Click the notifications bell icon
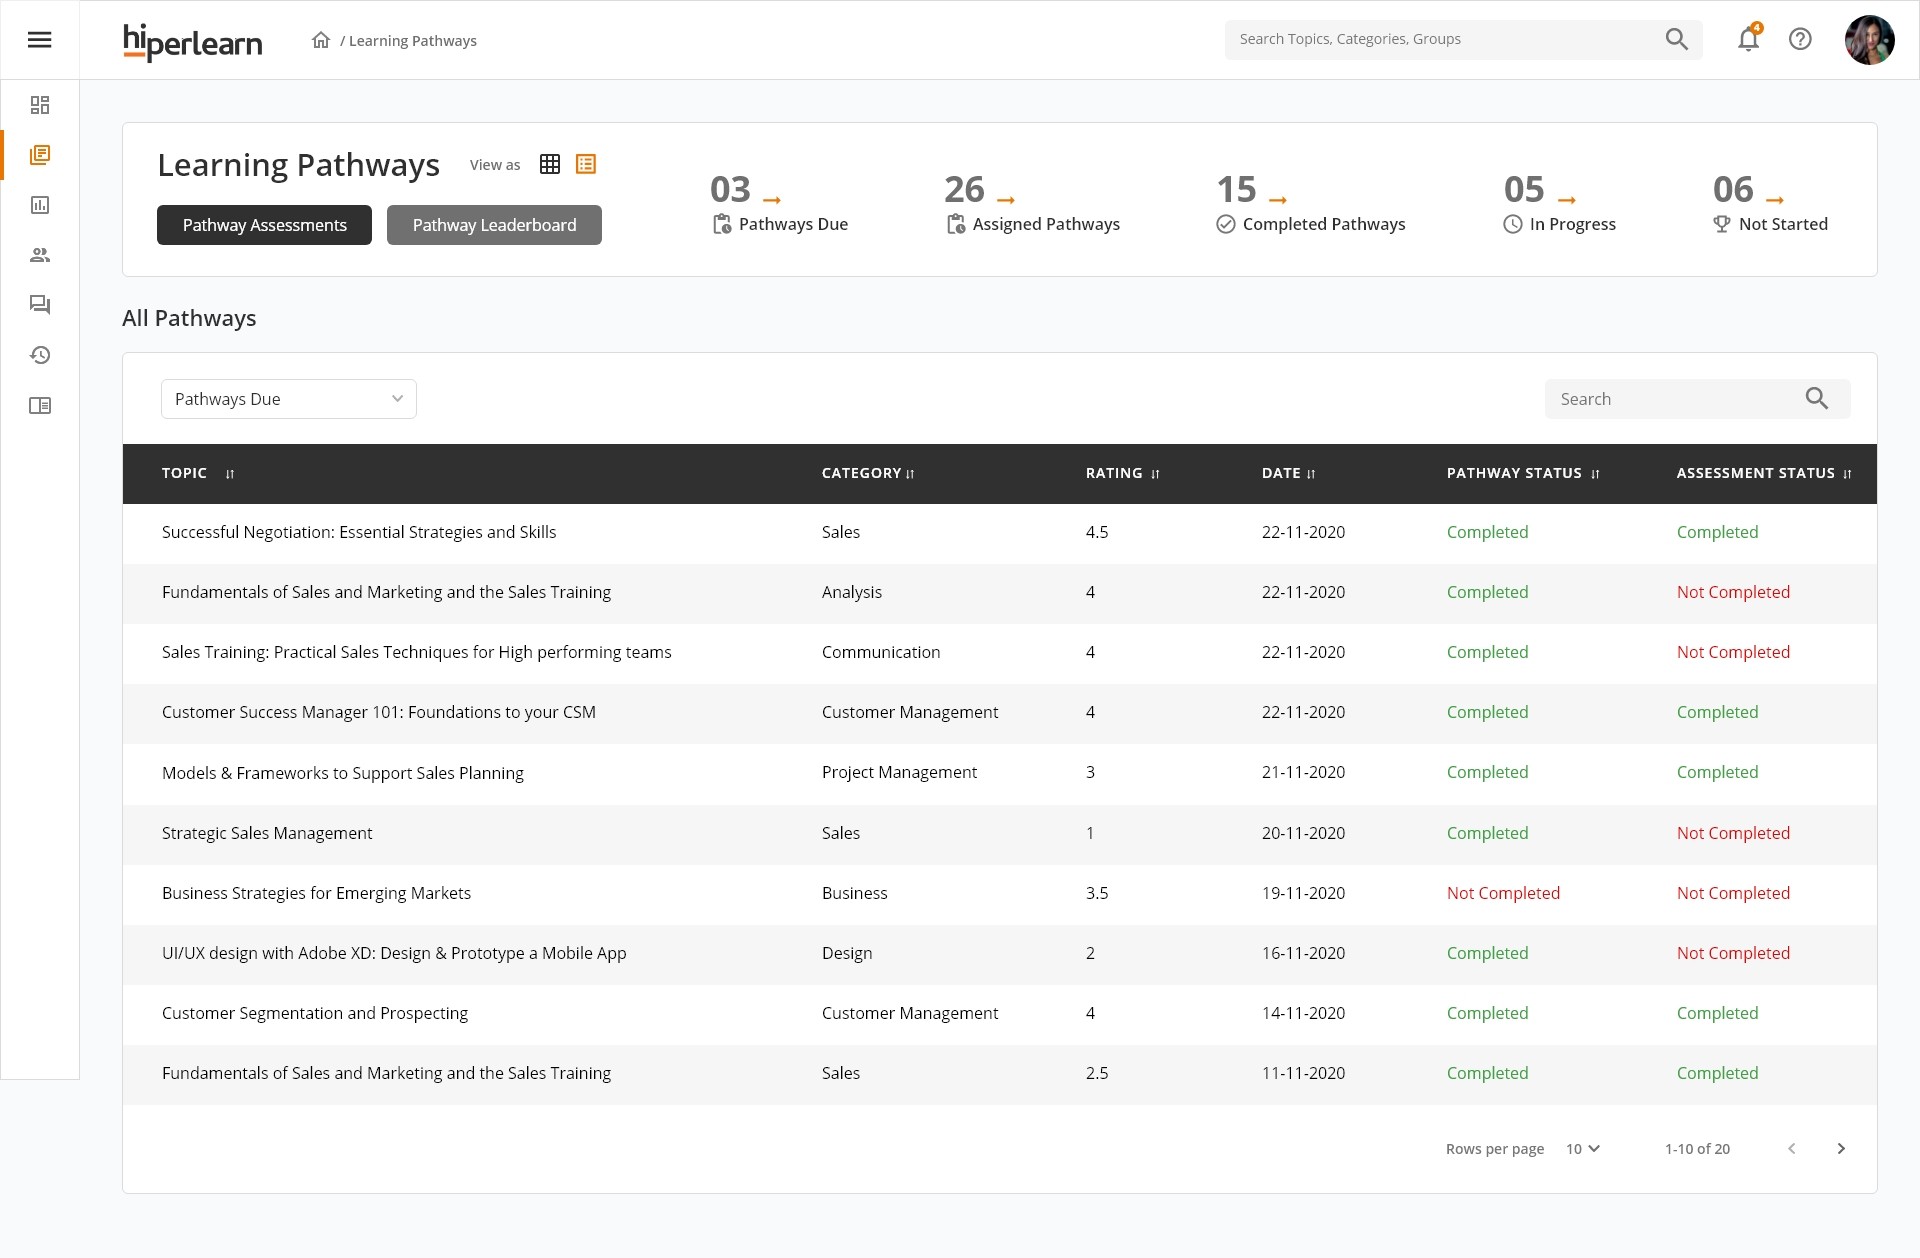The image size is (1920, 1258). (1748, 40)
